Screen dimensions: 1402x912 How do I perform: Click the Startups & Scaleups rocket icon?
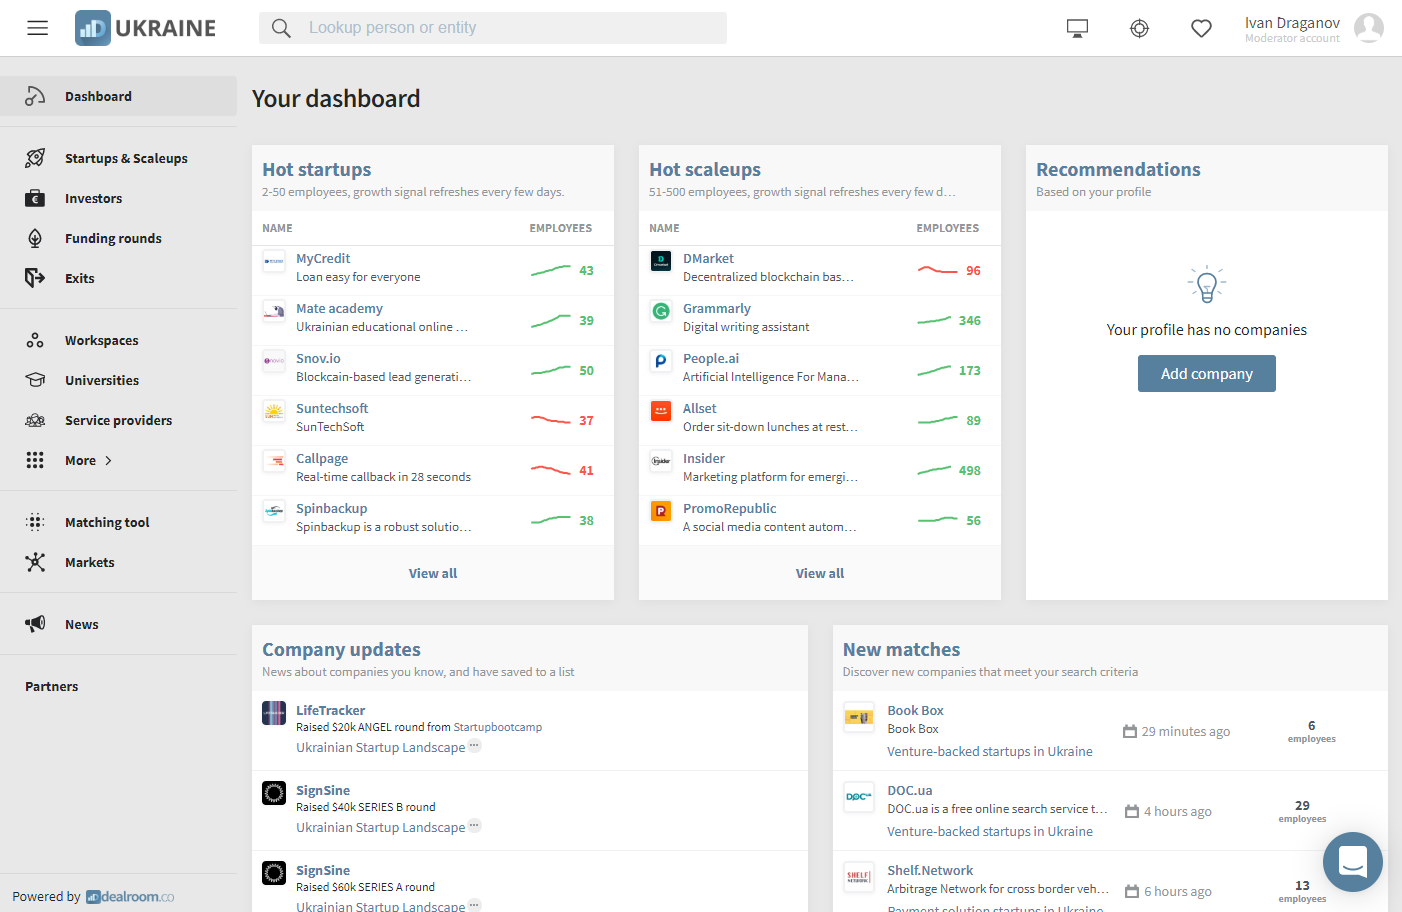[x=34, y=157]
